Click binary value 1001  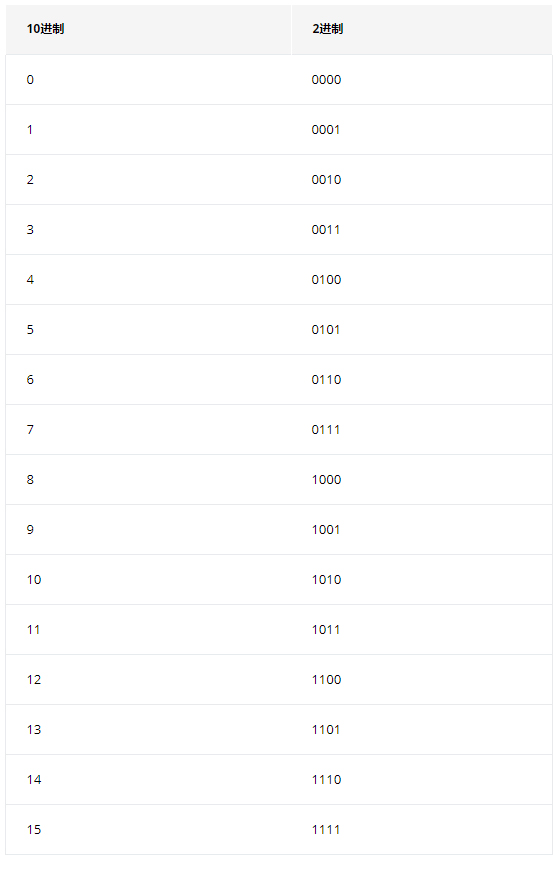(326, 530)
